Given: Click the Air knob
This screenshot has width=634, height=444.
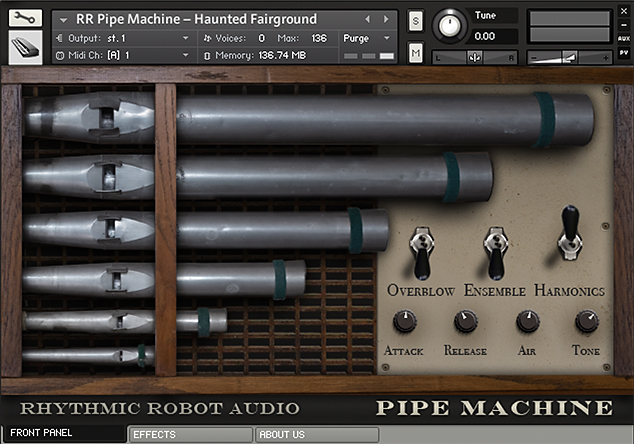Looking at the screenshot, I should pyautogui.click(x=528, y=321).
